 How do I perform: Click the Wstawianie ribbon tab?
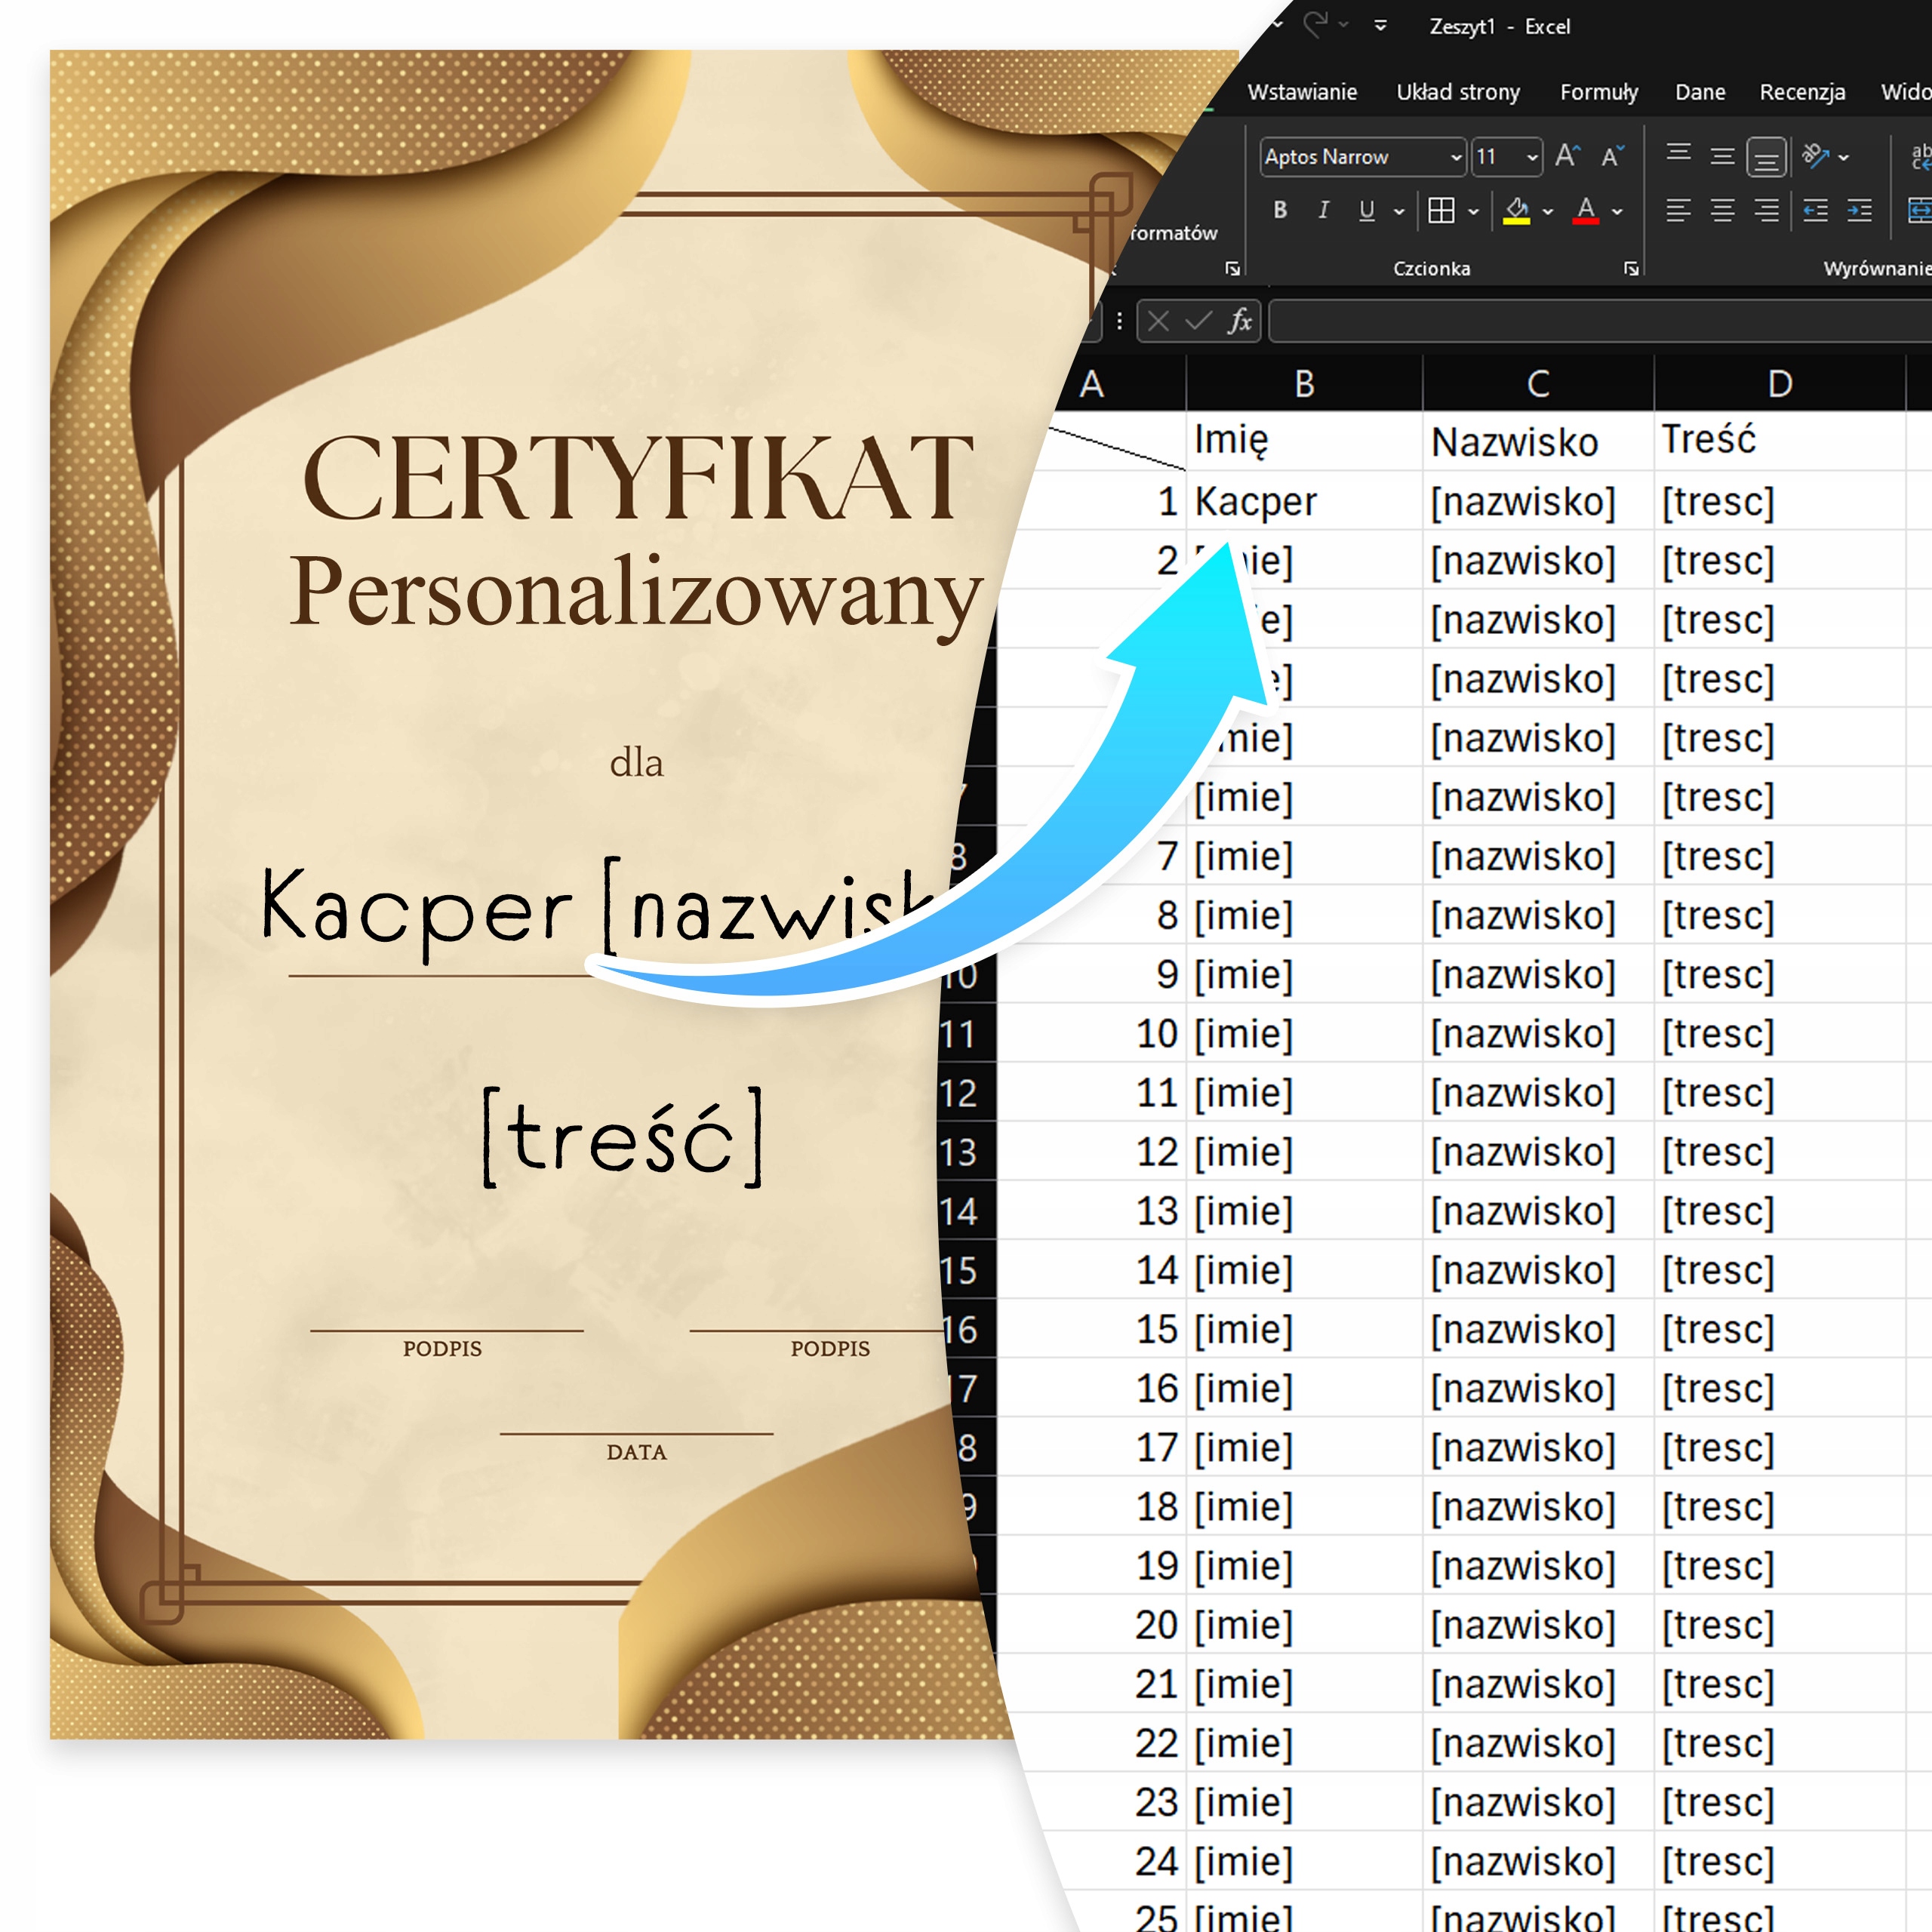(1301, 92)
